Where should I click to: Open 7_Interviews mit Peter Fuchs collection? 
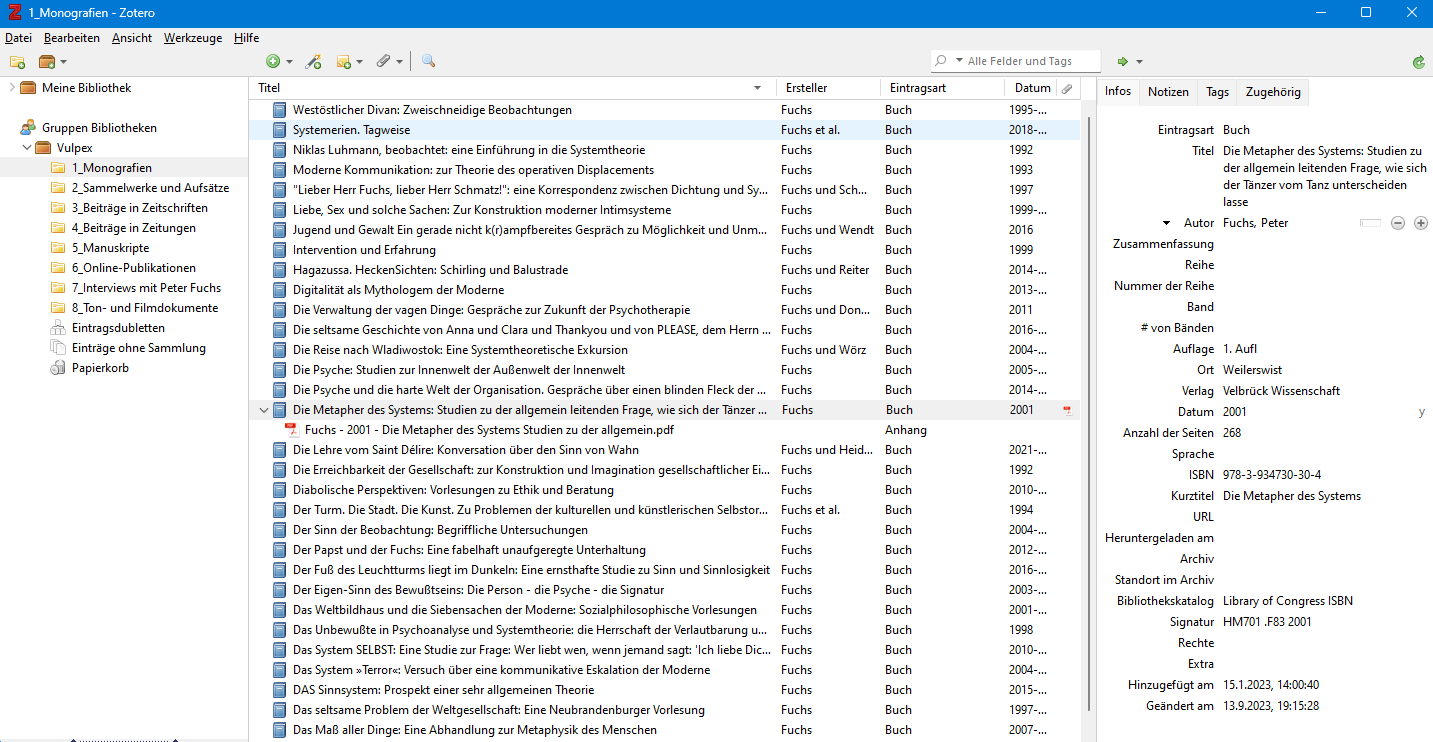click(x=146, y=288)
